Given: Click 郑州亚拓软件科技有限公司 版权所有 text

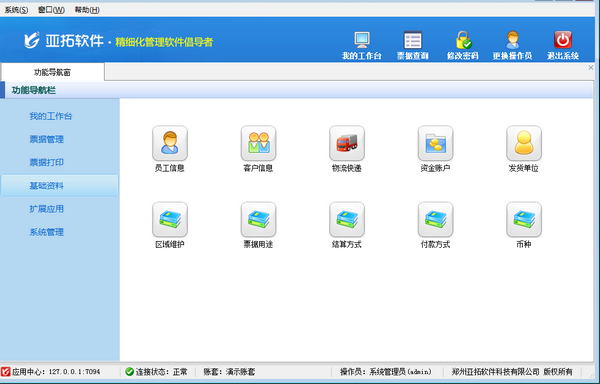Looking at the screenshot, I should point(512,372).
